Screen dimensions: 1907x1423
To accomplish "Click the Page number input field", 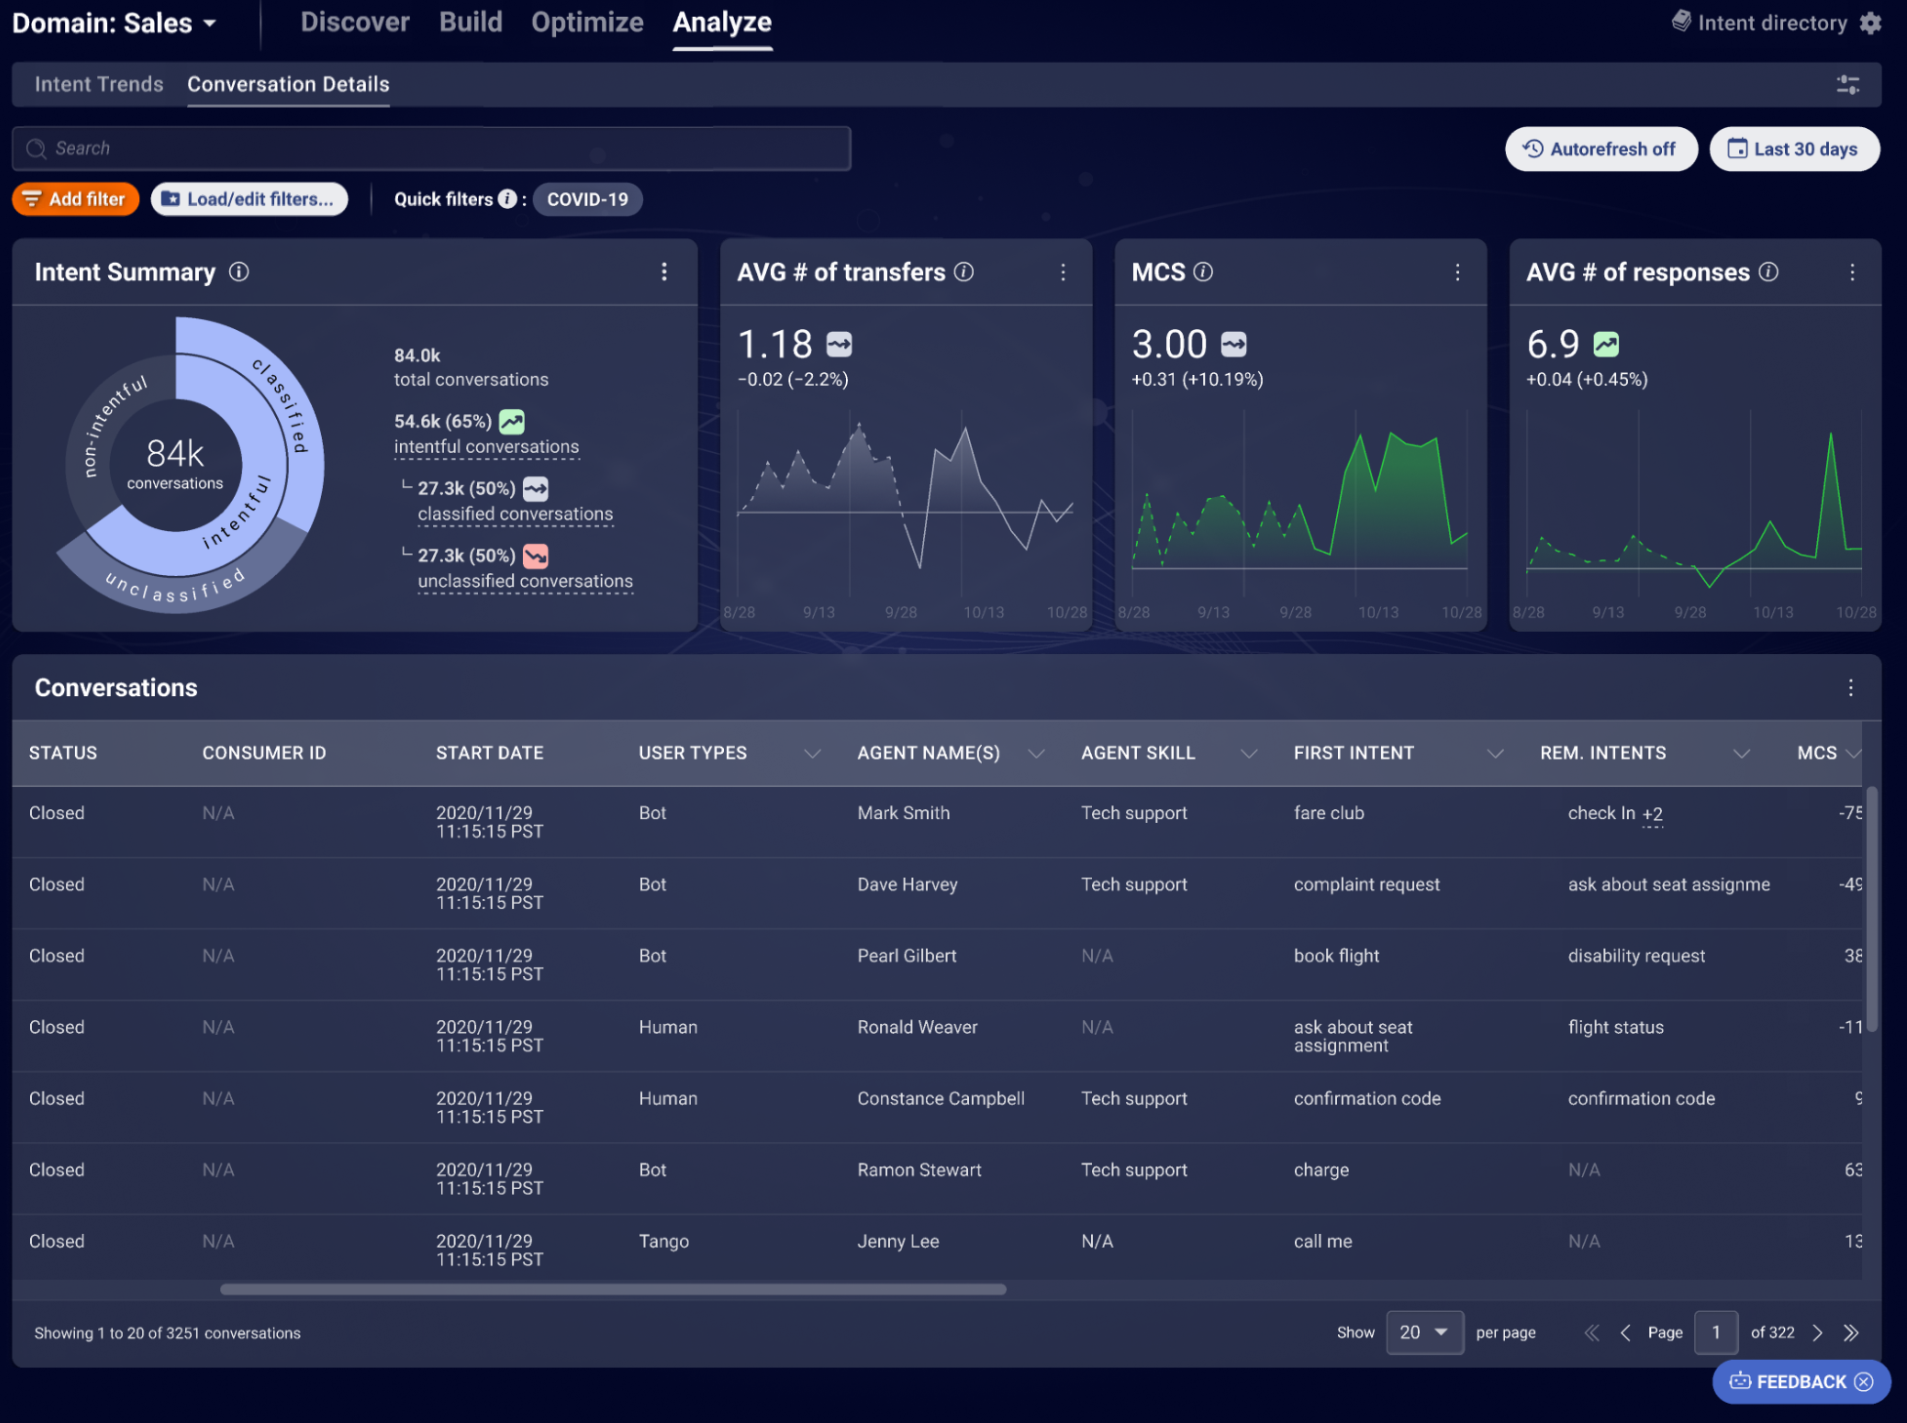I will tap(1716, 1333).
